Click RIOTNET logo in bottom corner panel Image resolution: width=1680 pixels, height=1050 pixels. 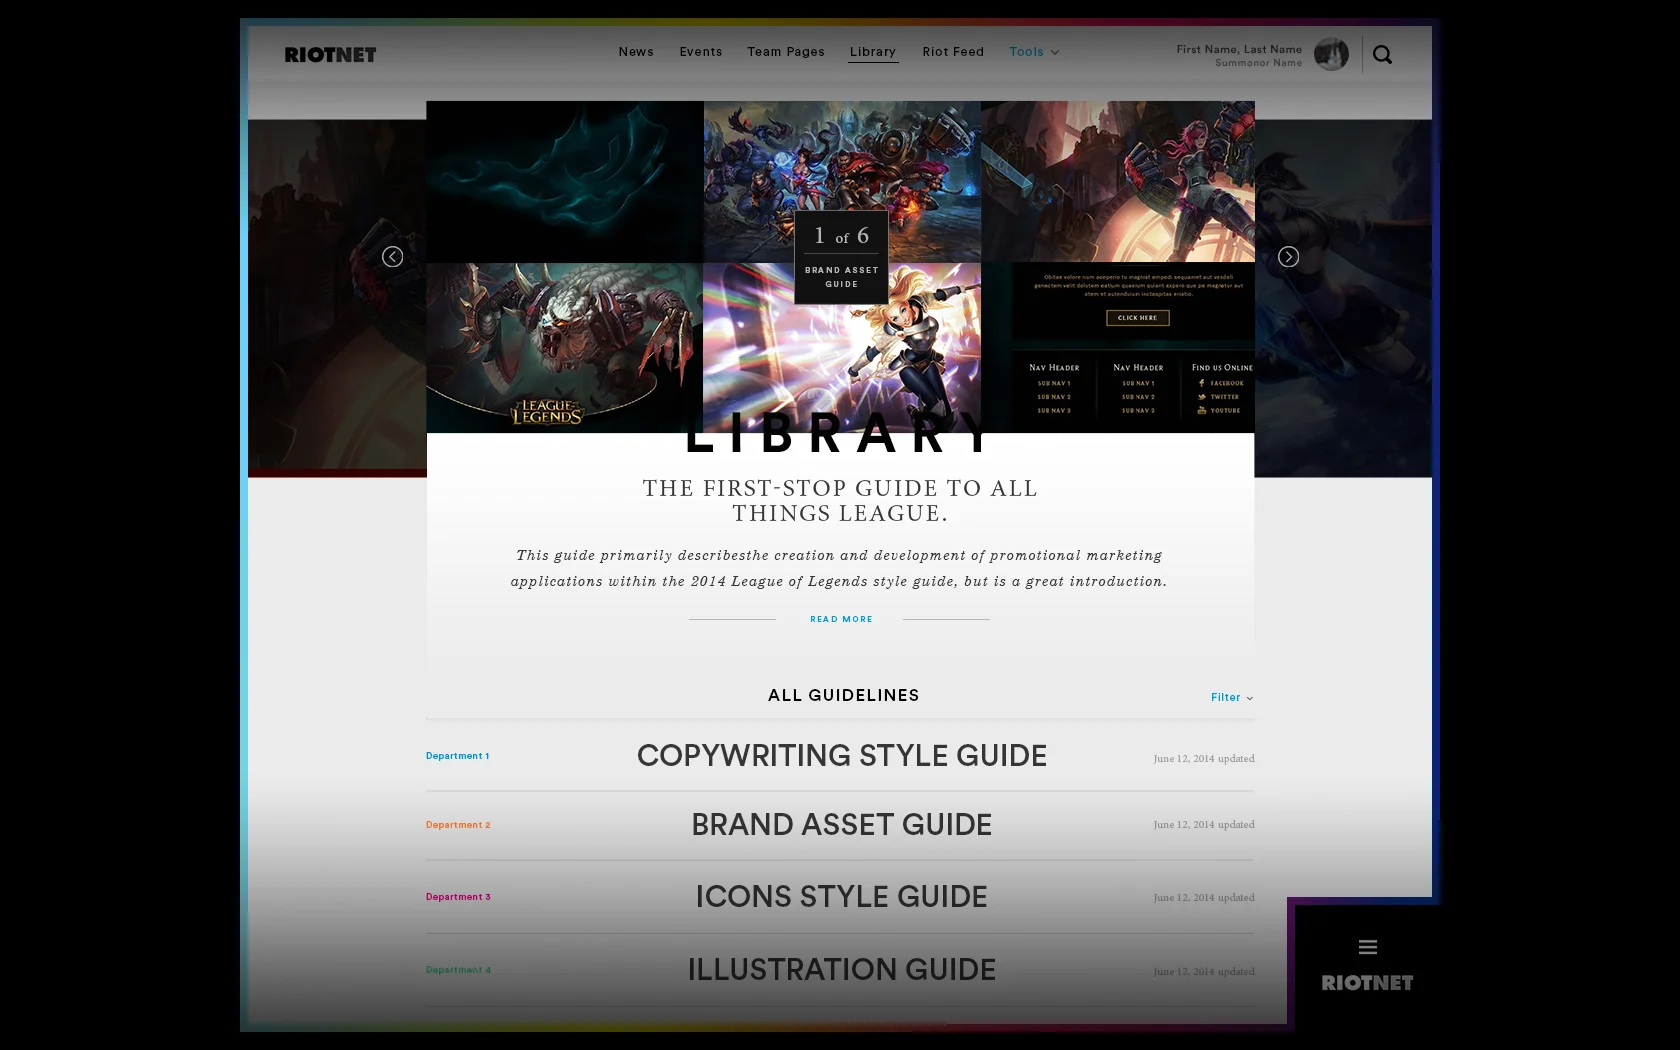pyautogui.click(x=1367, y=983)
